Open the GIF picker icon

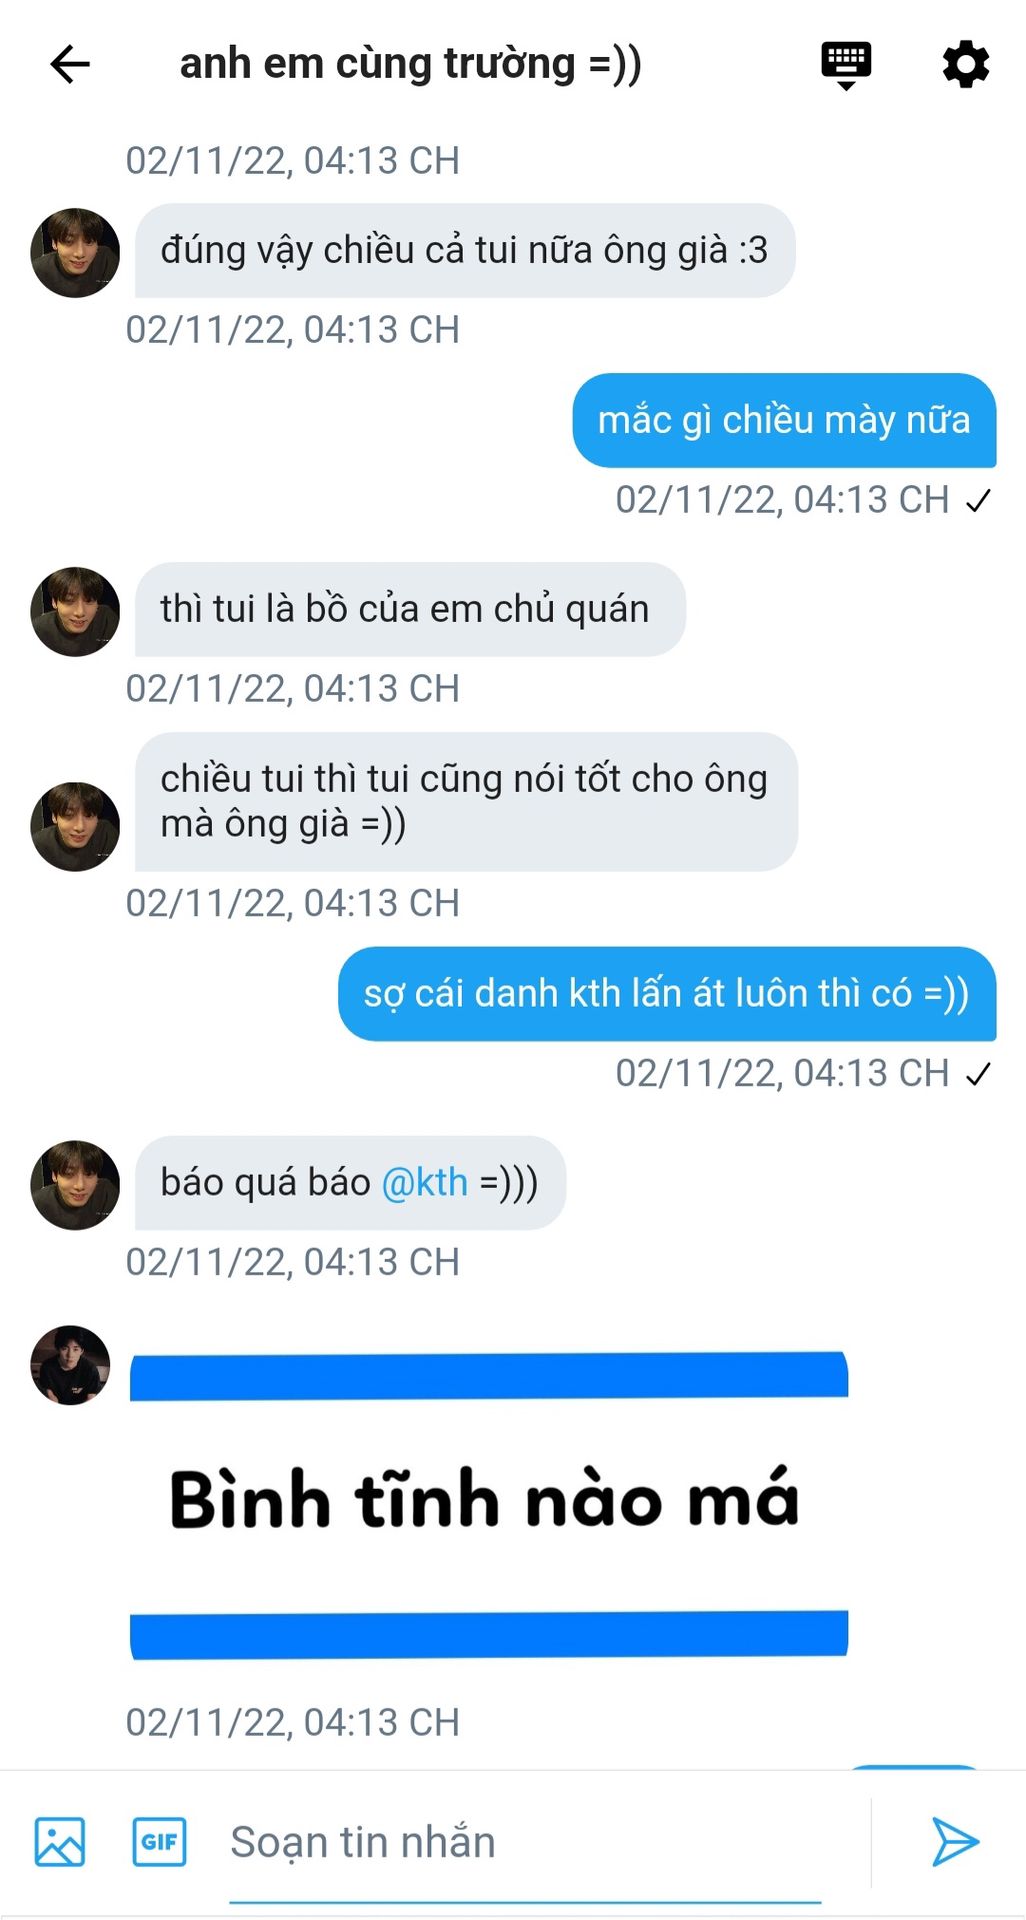click(x=160, y=1841)
